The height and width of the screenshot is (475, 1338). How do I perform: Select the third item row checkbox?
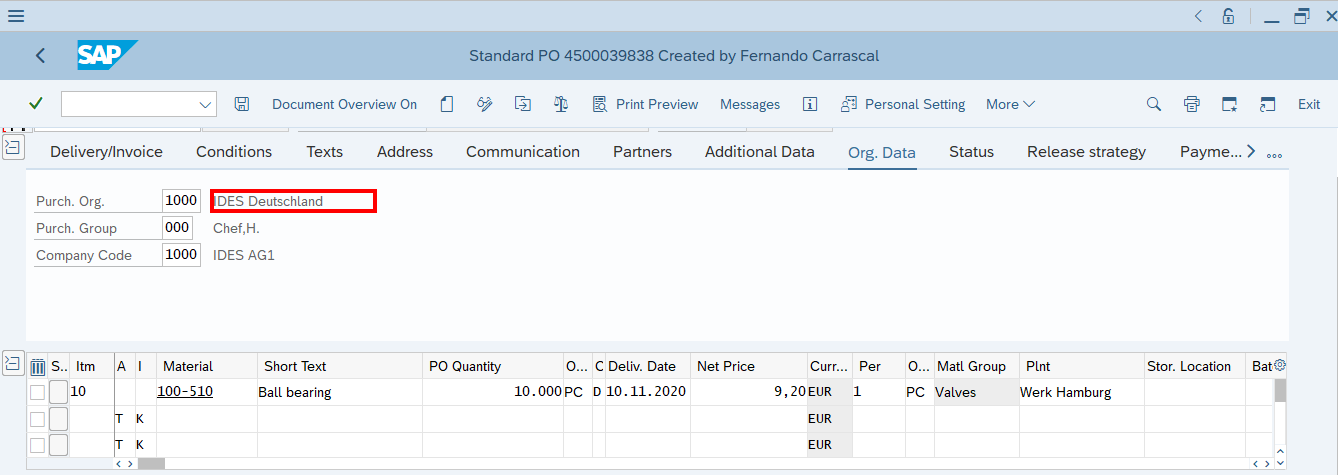[37, 445]
